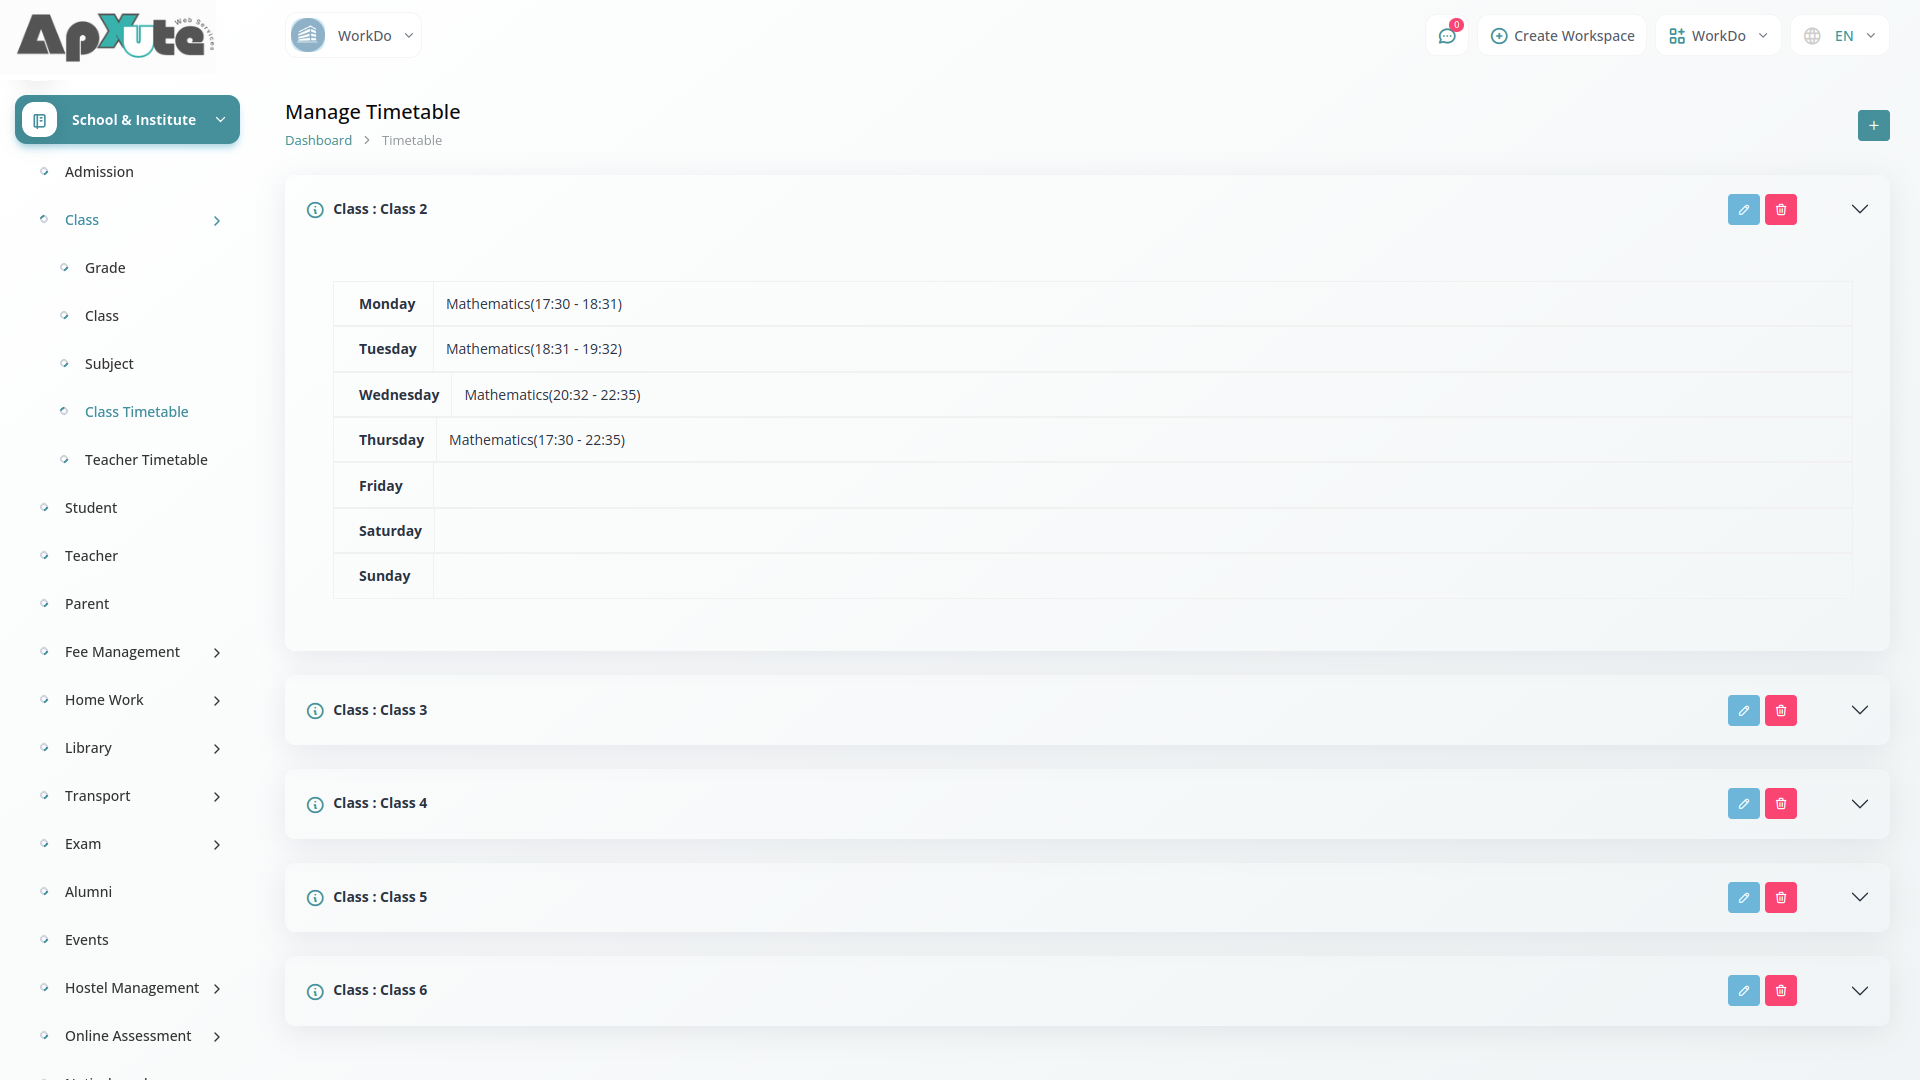Click the chat messages notification icon
The width and height of the screenshot is (1920, 1080).
(x=1446, y=36)
